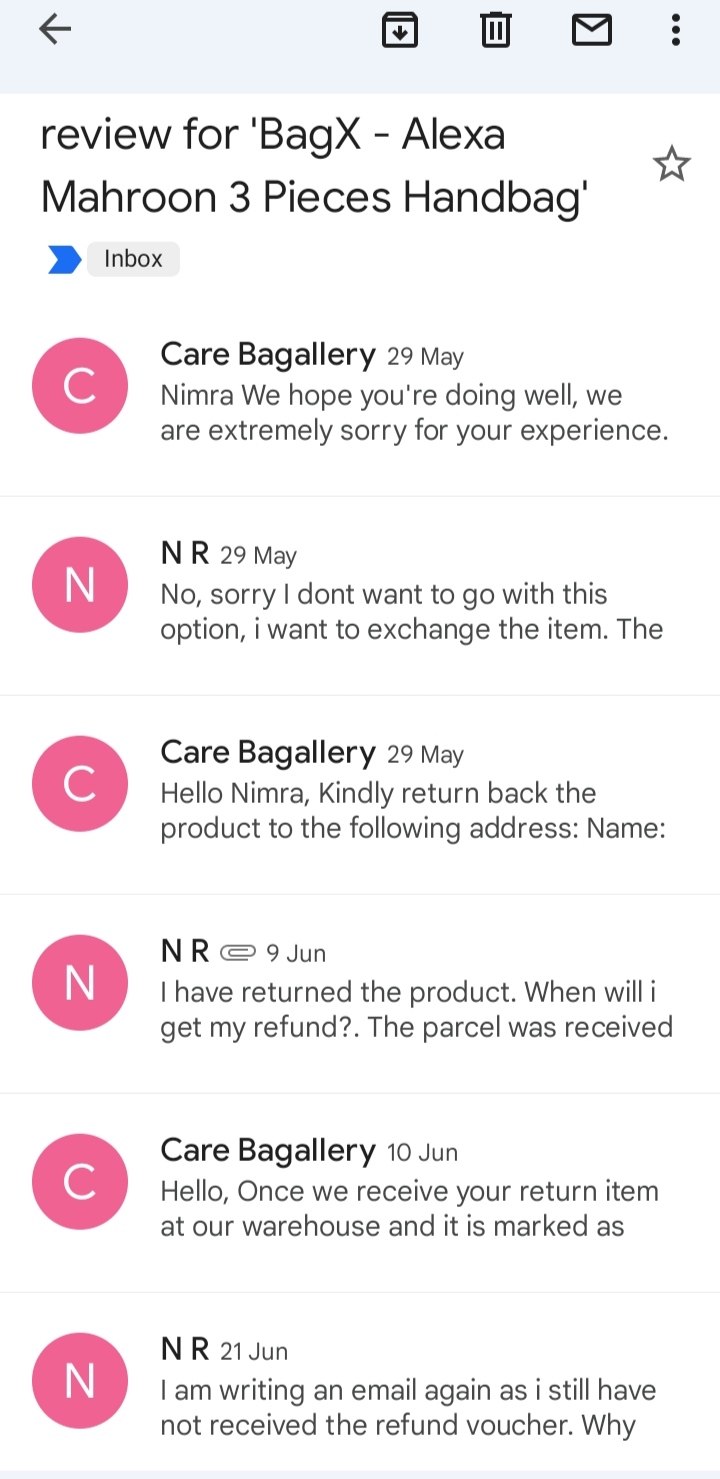
Task: Tap the attachment paperclip icon on the 9 Jun message
Action: point(238,952)
